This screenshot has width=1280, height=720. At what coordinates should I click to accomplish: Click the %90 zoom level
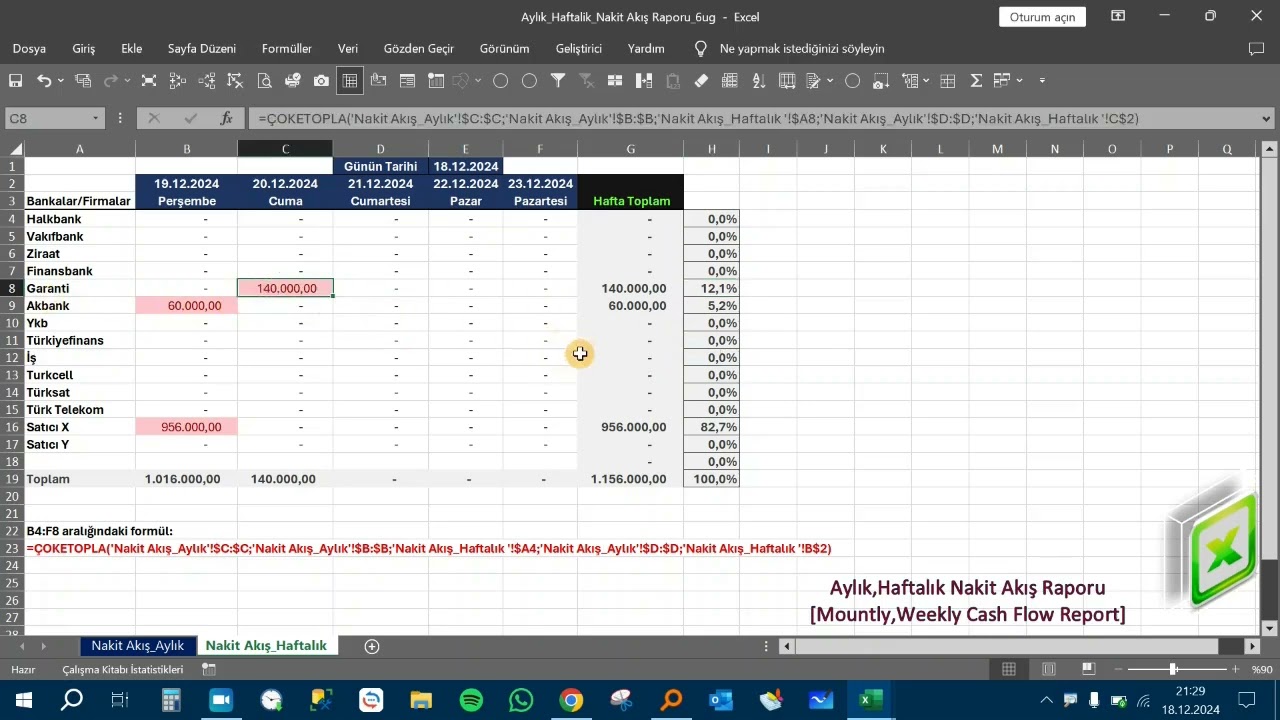coord(1261,669)
